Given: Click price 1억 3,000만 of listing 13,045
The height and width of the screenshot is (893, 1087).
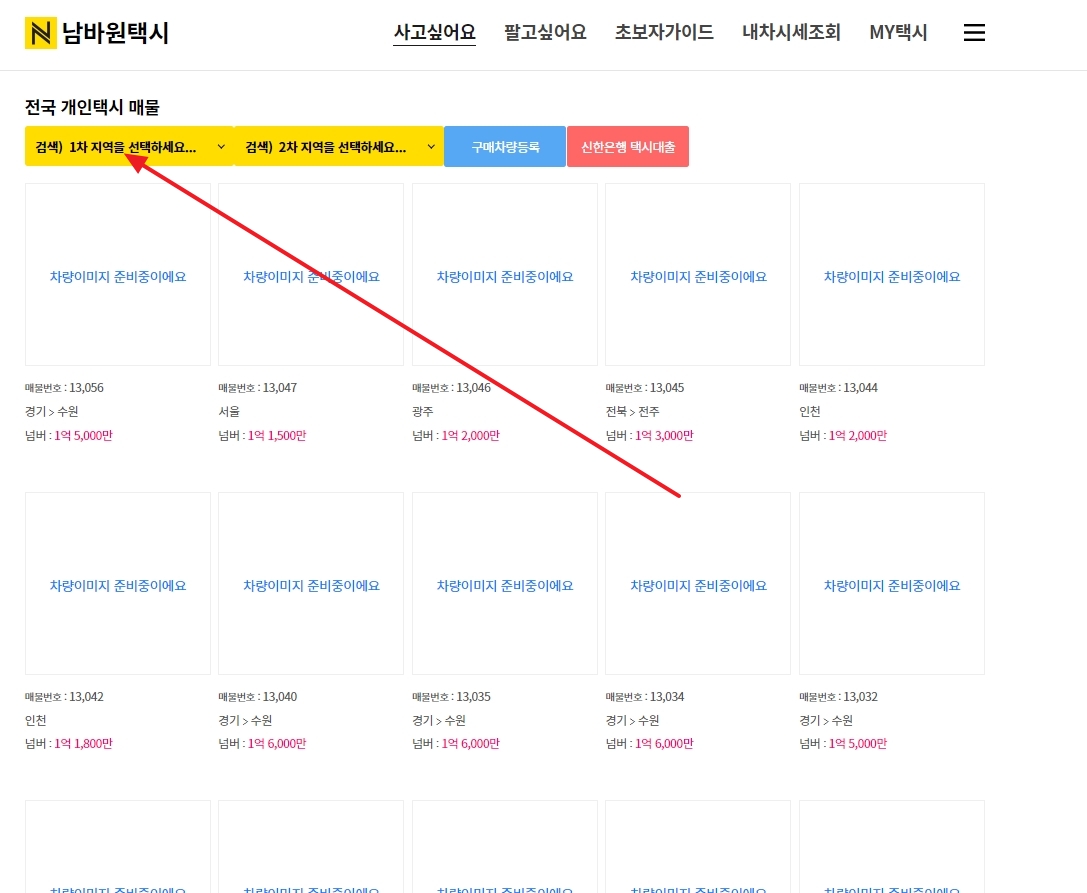Looking at the screenshot, I should [664, 435].
